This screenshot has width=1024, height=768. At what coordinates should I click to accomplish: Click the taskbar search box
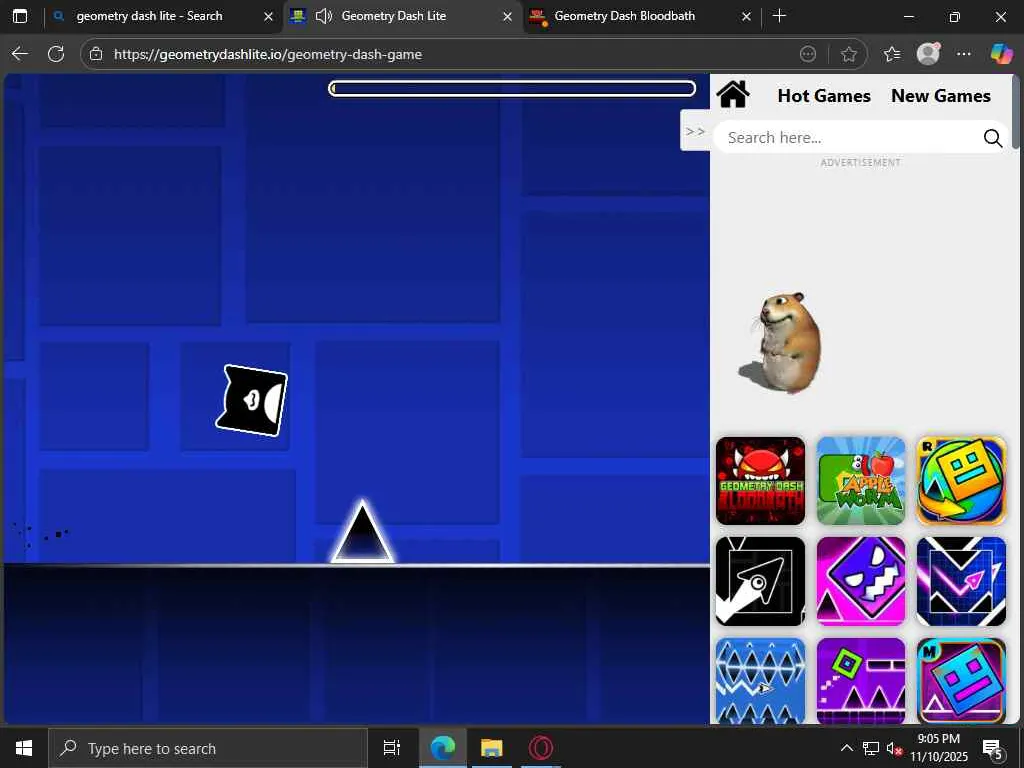208,748
